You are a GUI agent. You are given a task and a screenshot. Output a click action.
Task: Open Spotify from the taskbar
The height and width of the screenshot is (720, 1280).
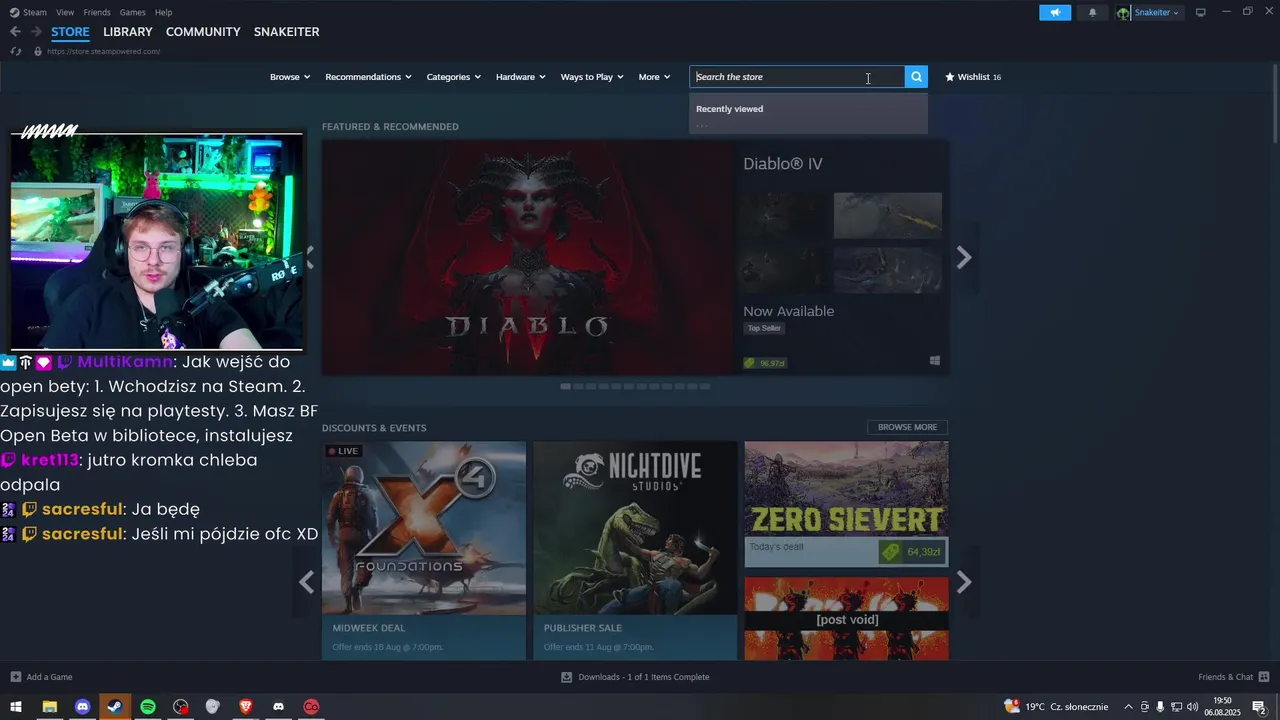coord(148,707)
